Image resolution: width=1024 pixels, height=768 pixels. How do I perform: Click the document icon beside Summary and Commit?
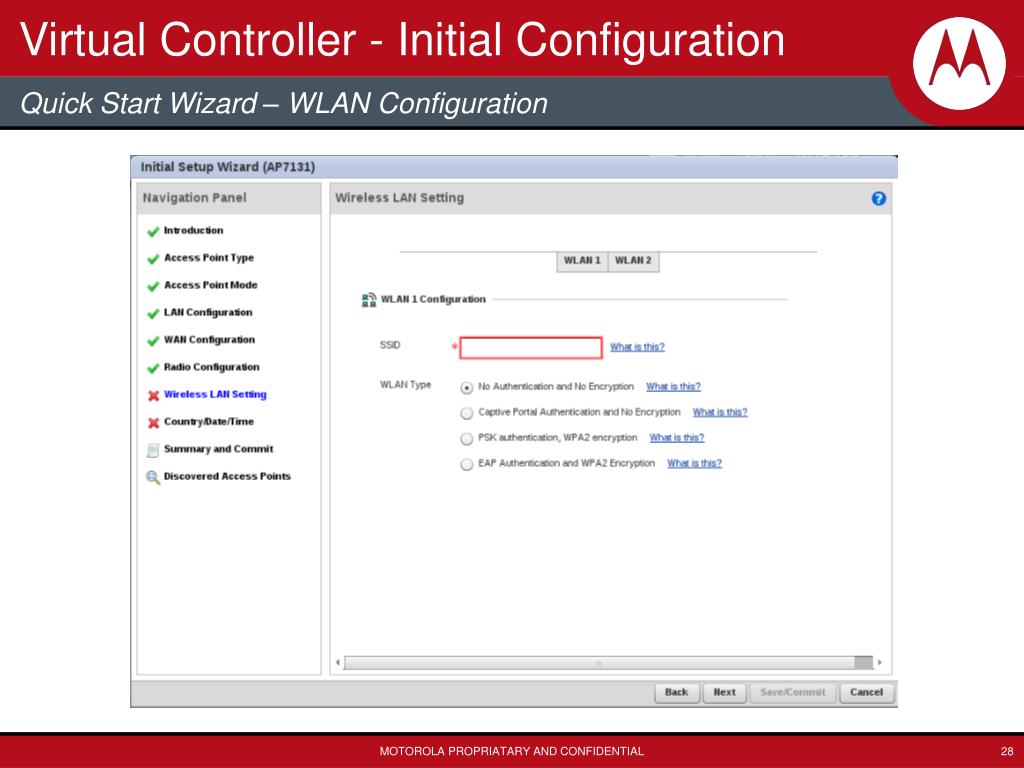point(153,450)
